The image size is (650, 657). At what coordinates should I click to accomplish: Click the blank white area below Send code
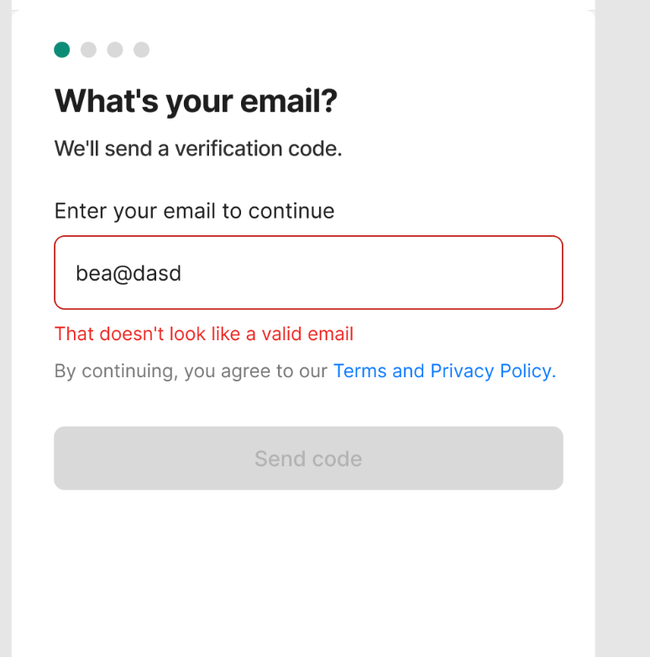(303, 574)
